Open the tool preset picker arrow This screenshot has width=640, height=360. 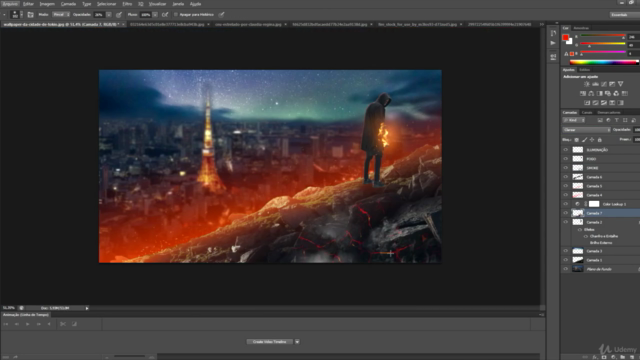click(4, 15)
